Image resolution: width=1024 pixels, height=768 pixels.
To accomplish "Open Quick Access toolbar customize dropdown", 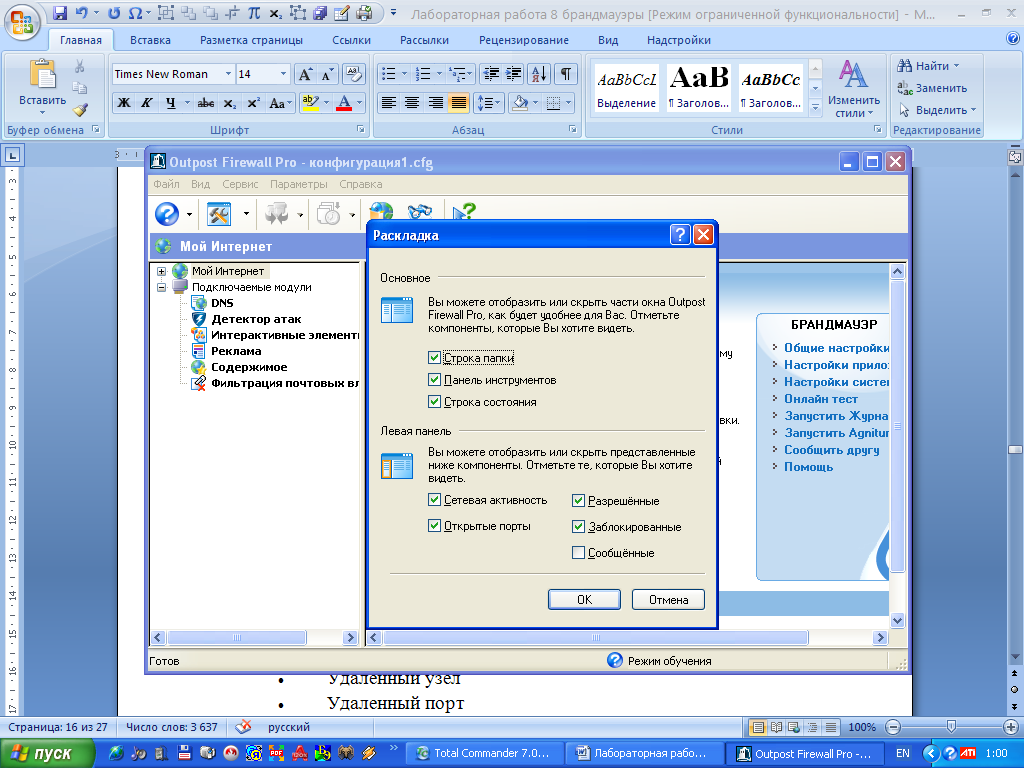I will pos(393,12).
